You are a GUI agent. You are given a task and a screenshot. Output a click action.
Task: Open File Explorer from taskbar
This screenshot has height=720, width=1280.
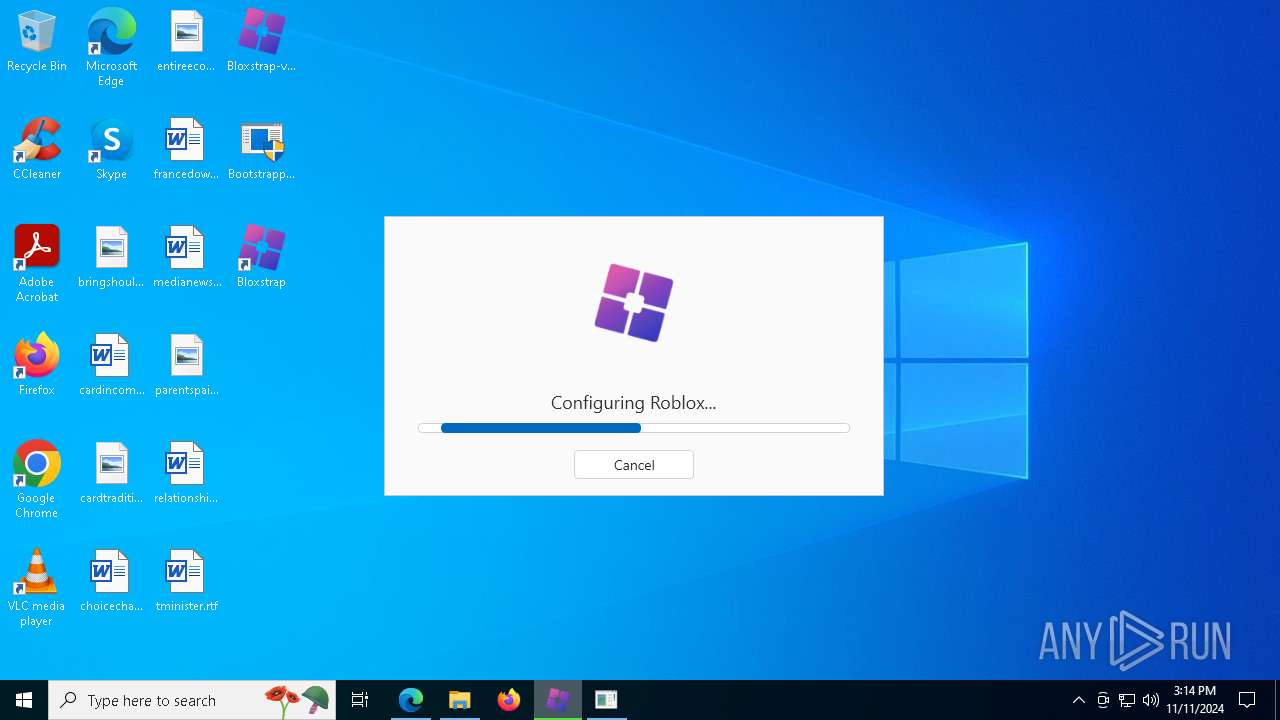460,700
